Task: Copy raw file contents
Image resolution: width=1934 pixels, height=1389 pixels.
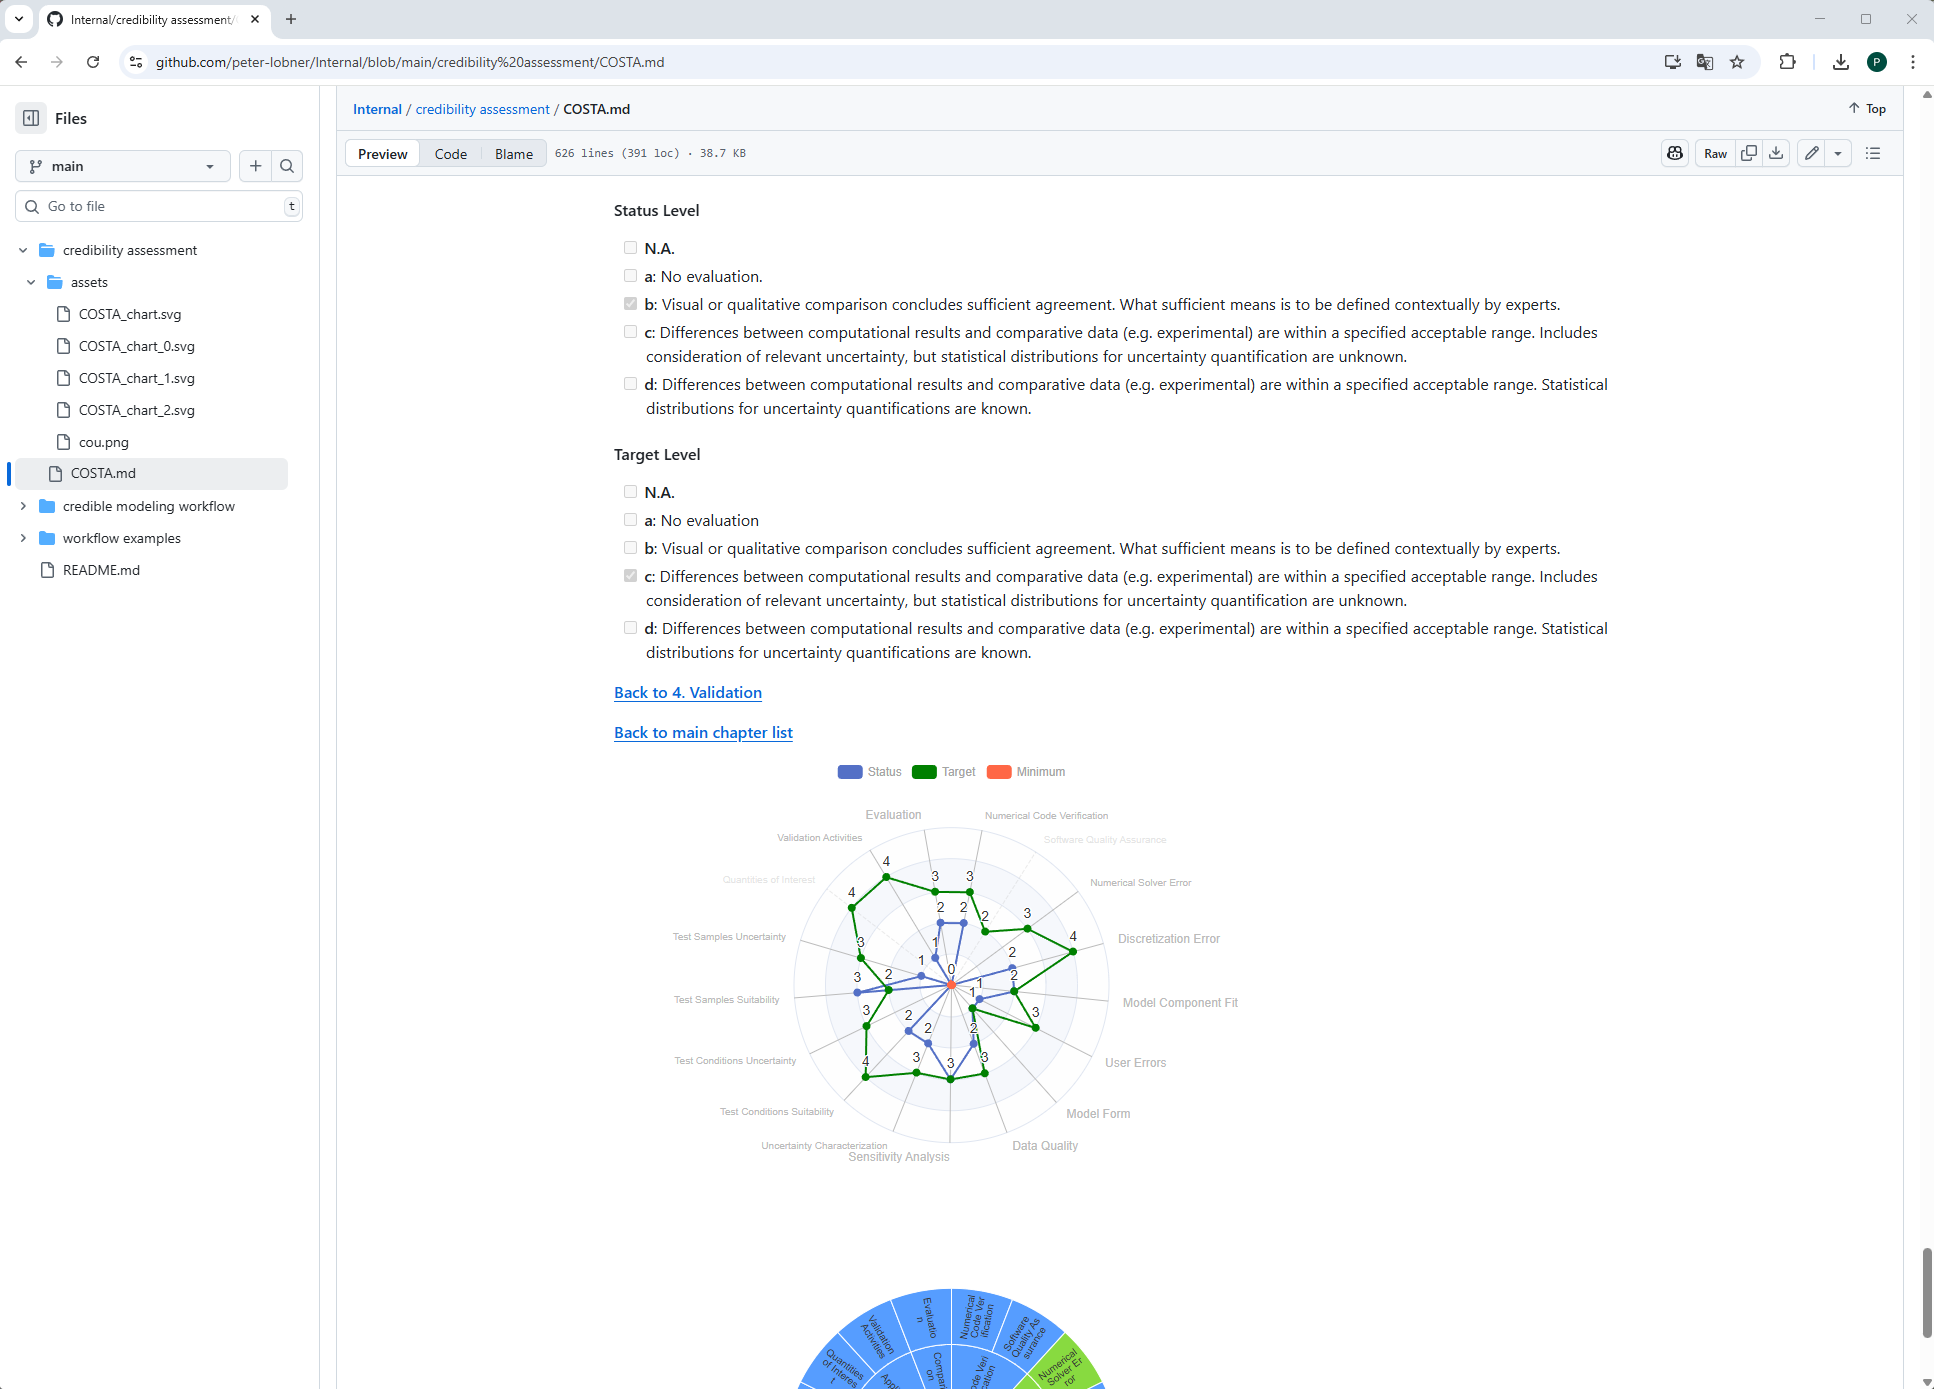Action: [x=1748, y=153]
